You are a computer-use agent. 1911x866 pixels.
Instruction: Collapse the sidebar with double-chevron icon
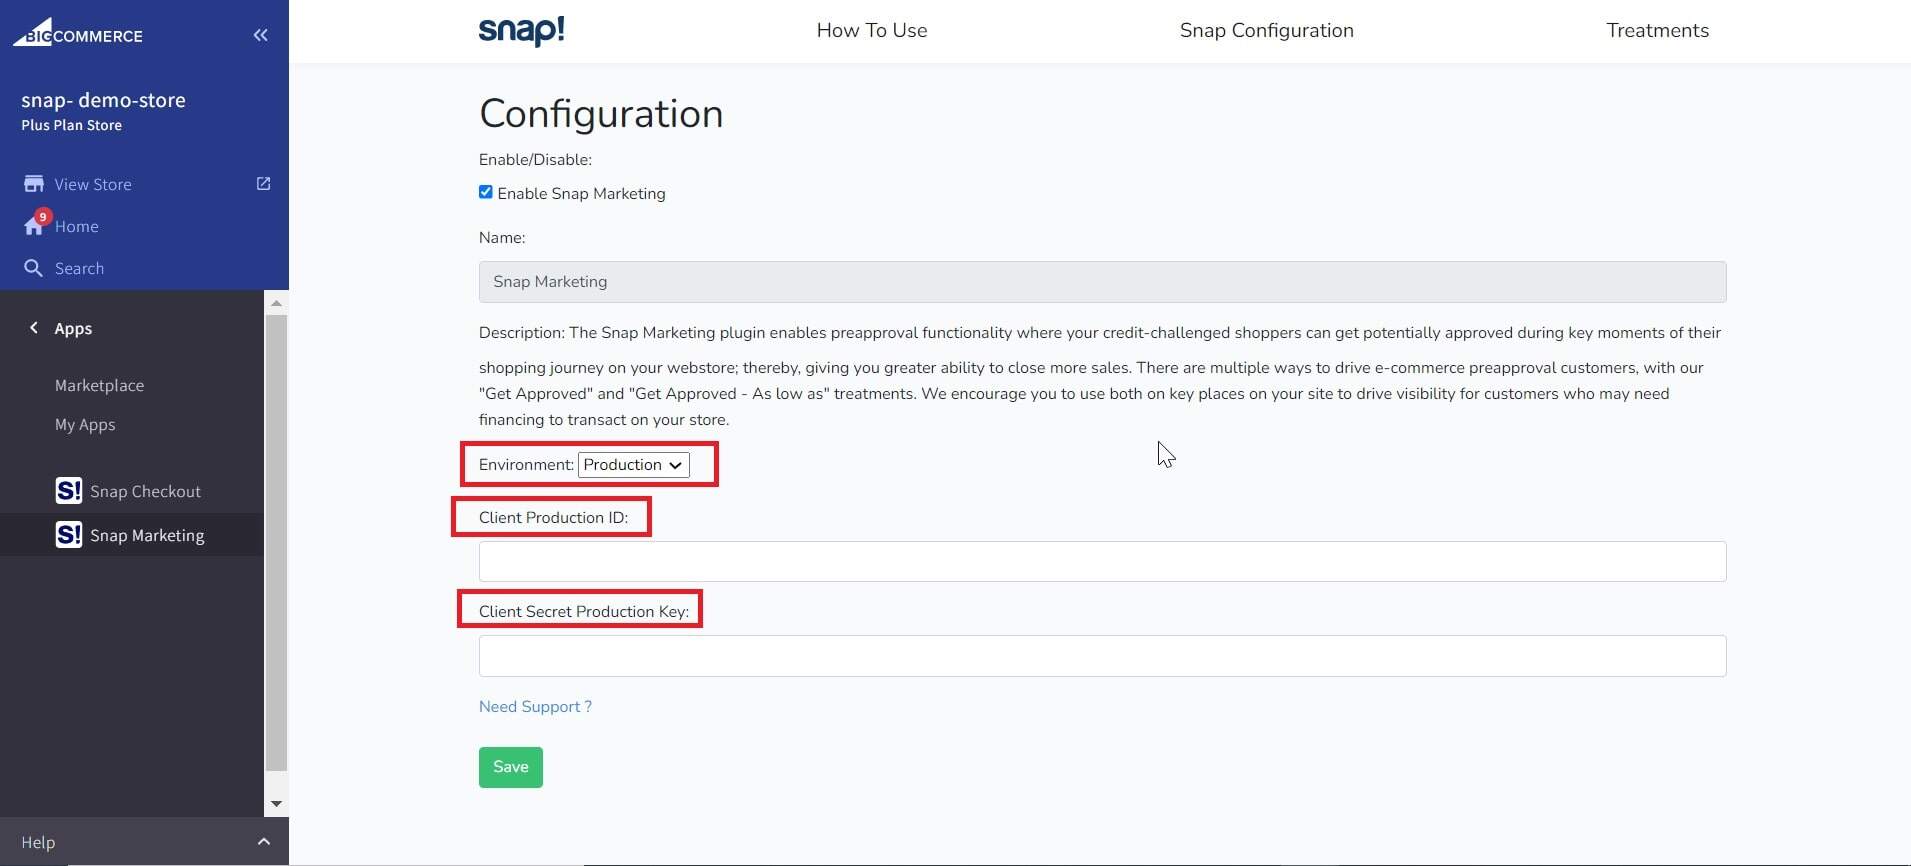pos(261,35)
